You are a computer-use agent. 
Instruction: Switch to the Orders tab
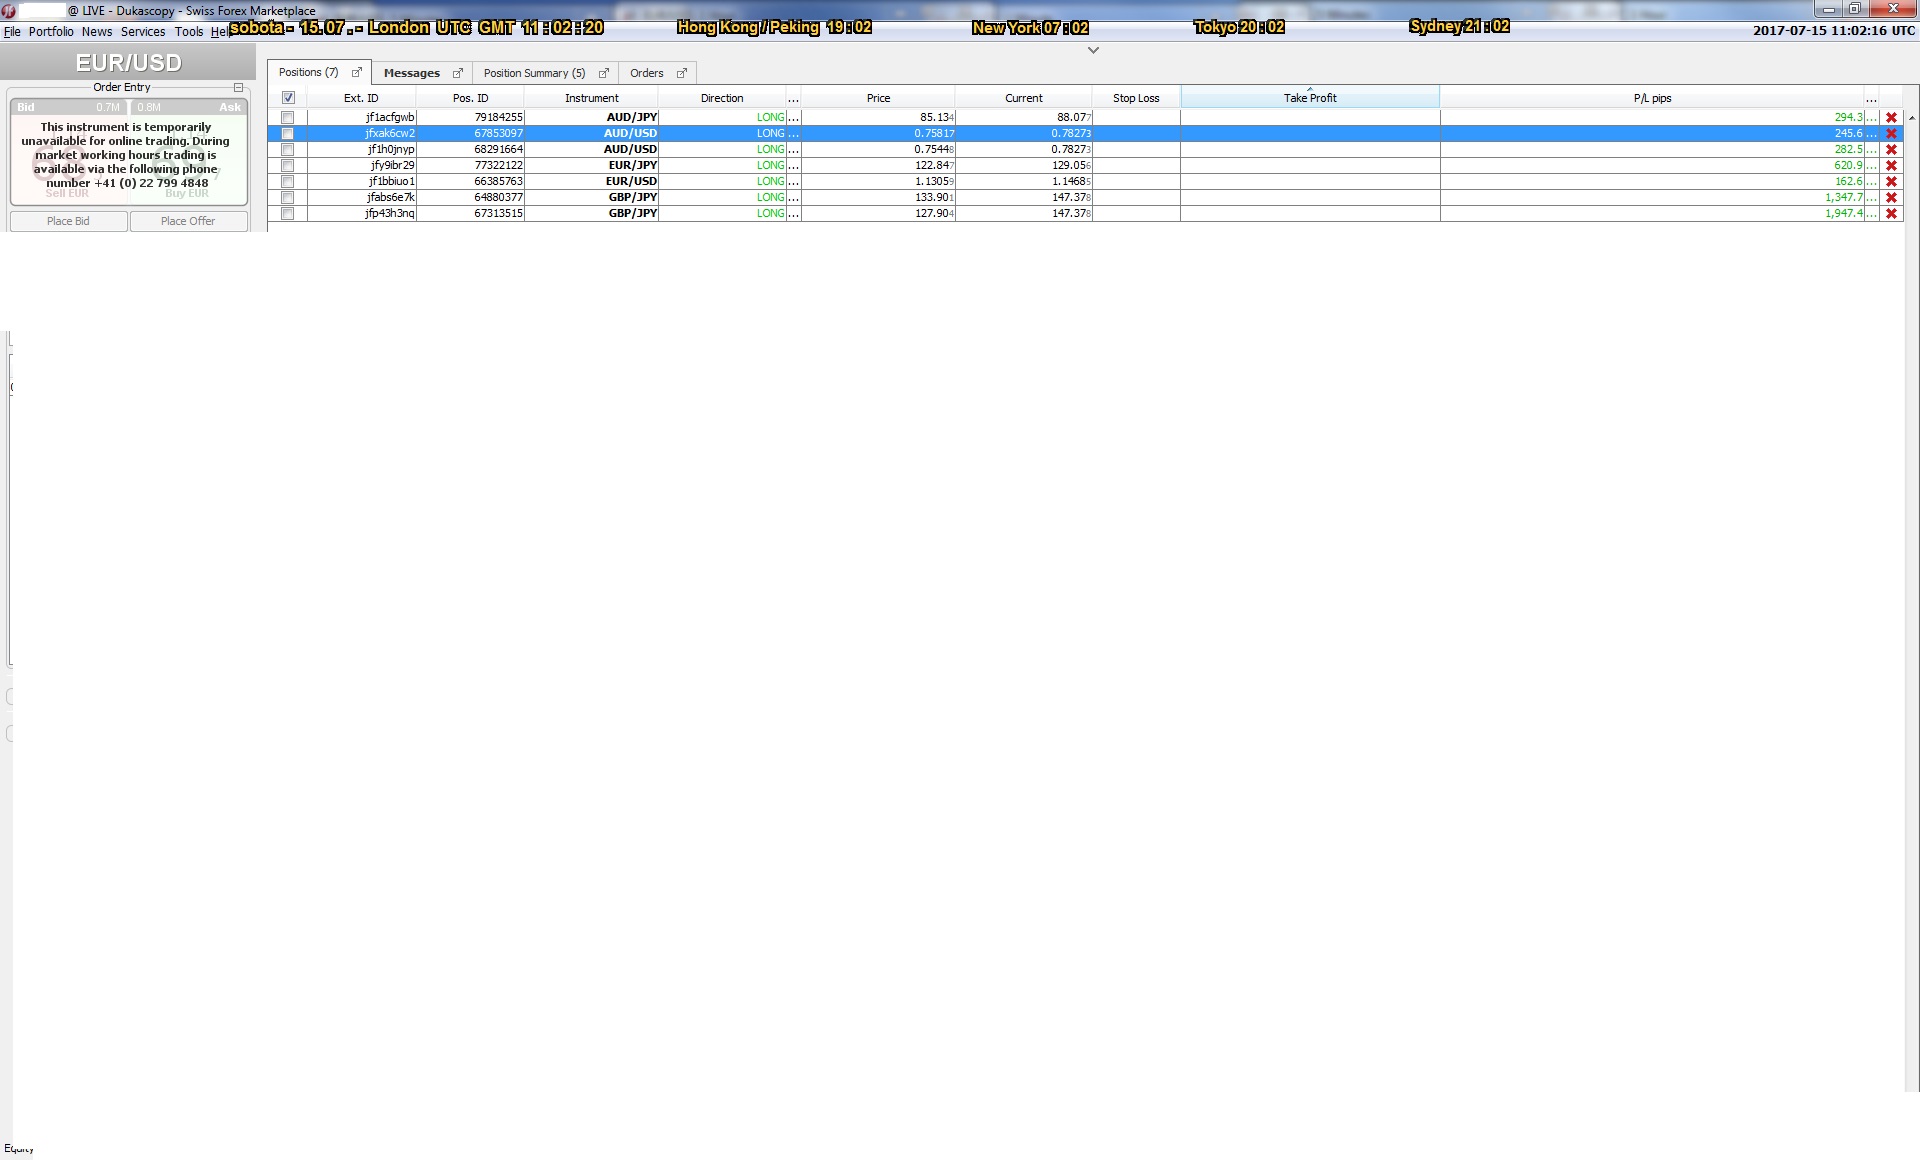click(646, 73)
